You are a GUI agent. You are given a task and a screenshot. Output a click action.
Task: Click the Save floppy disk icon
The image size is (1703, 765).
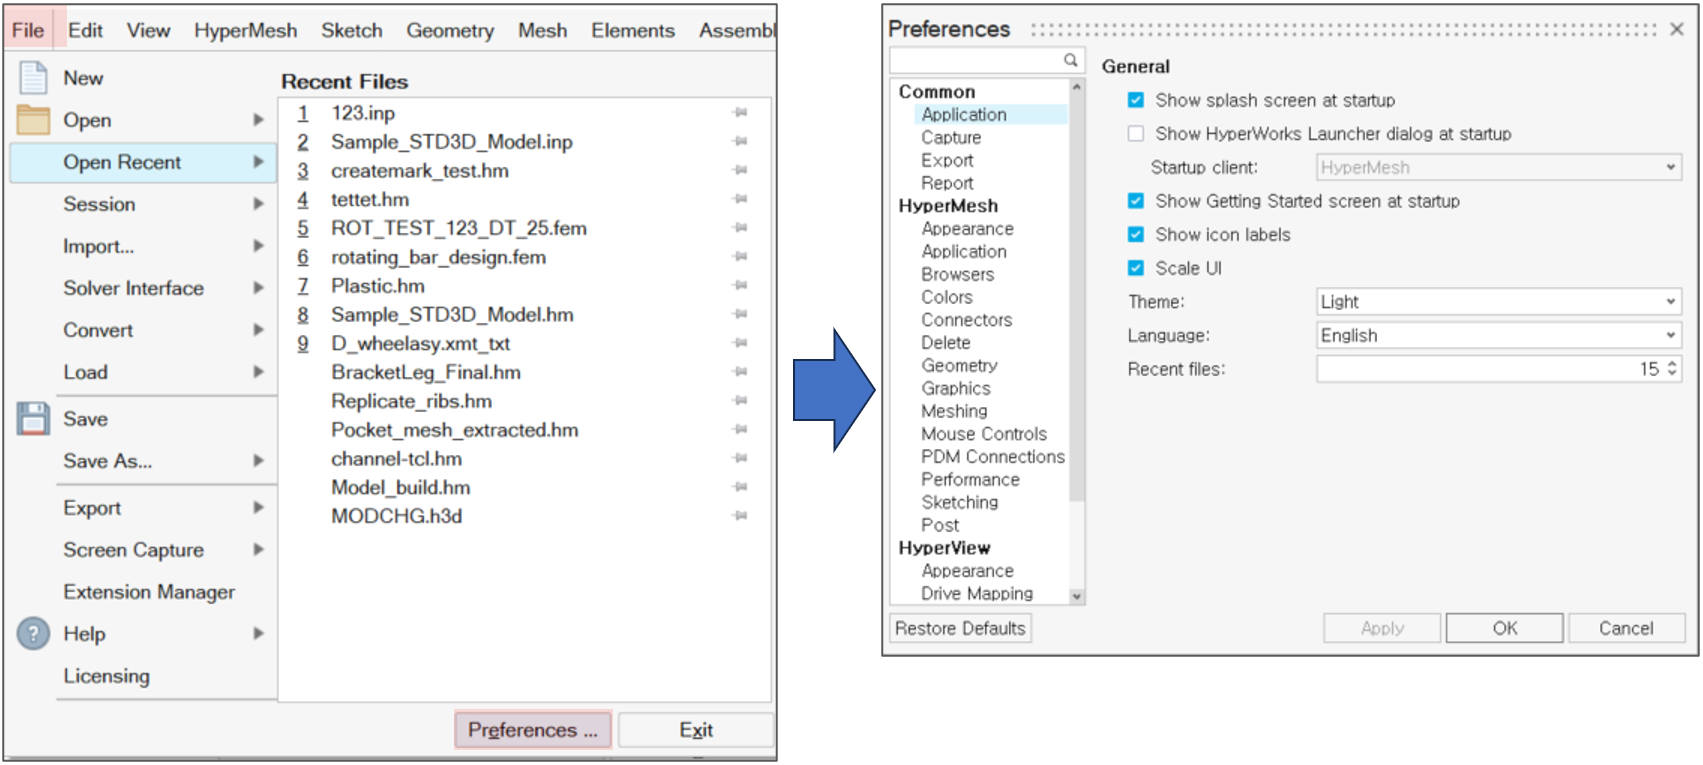[x=33, y=419]
